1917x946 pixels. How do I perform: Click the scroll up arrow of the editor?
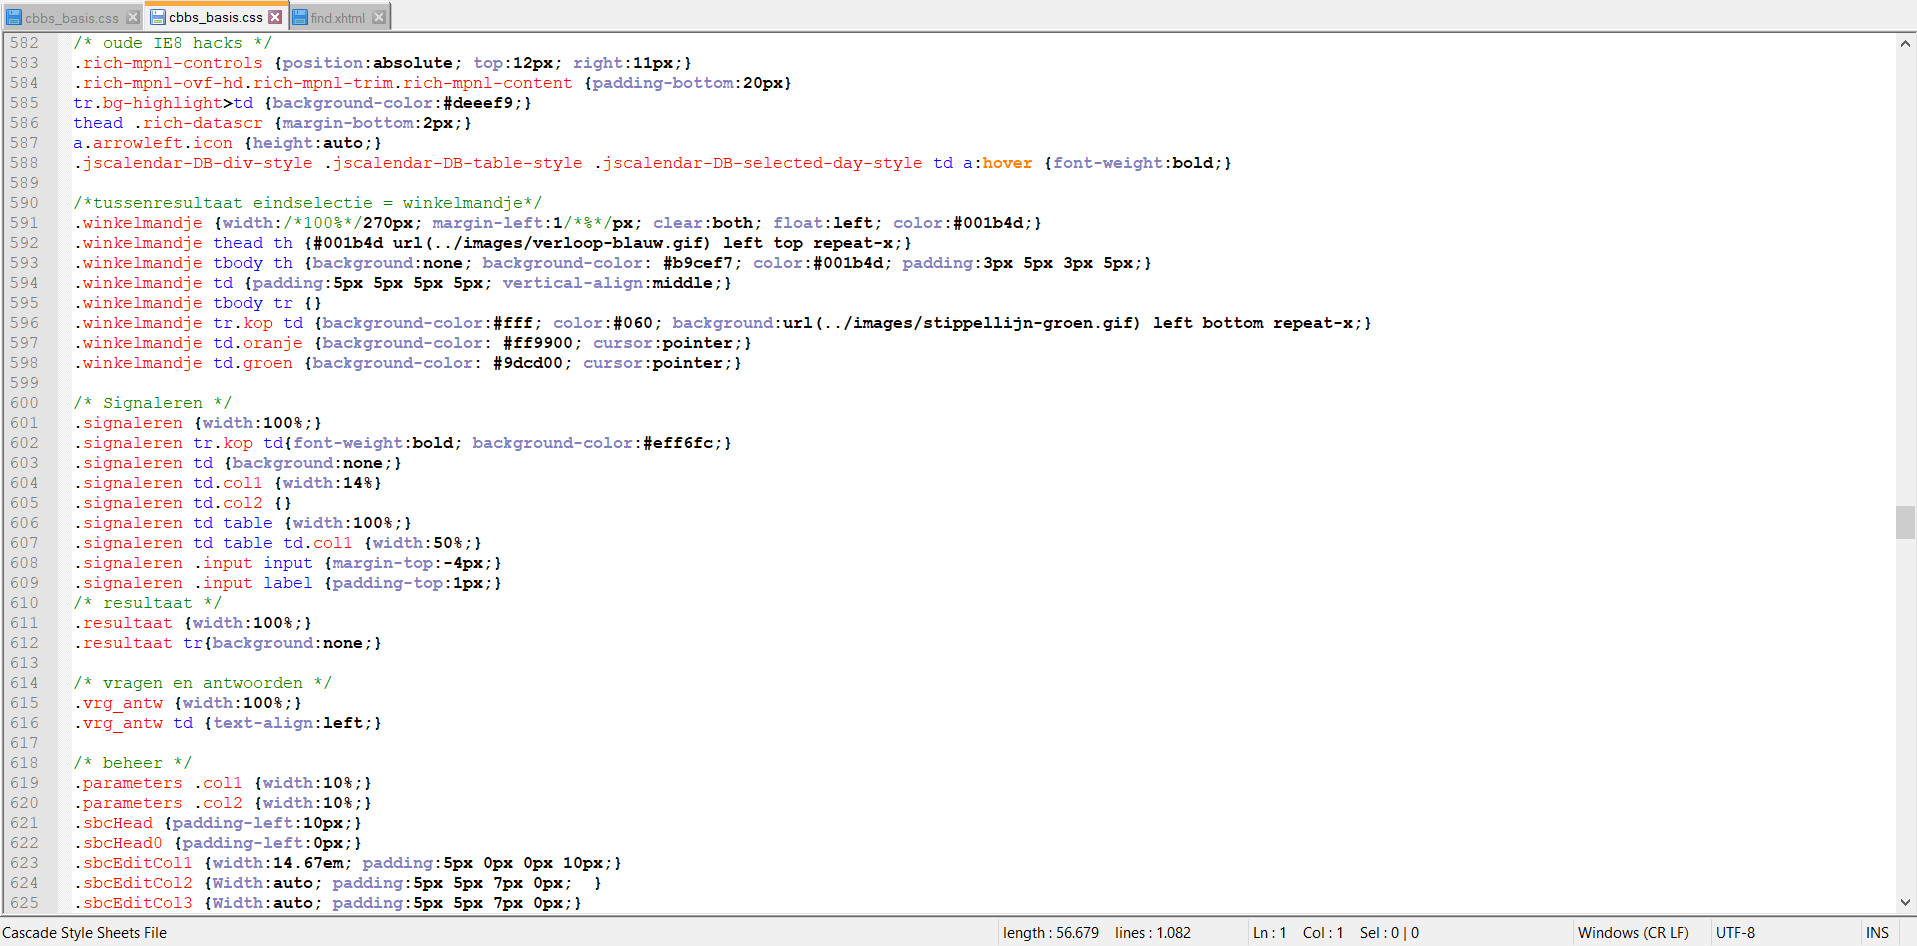tap(1905, 43)
